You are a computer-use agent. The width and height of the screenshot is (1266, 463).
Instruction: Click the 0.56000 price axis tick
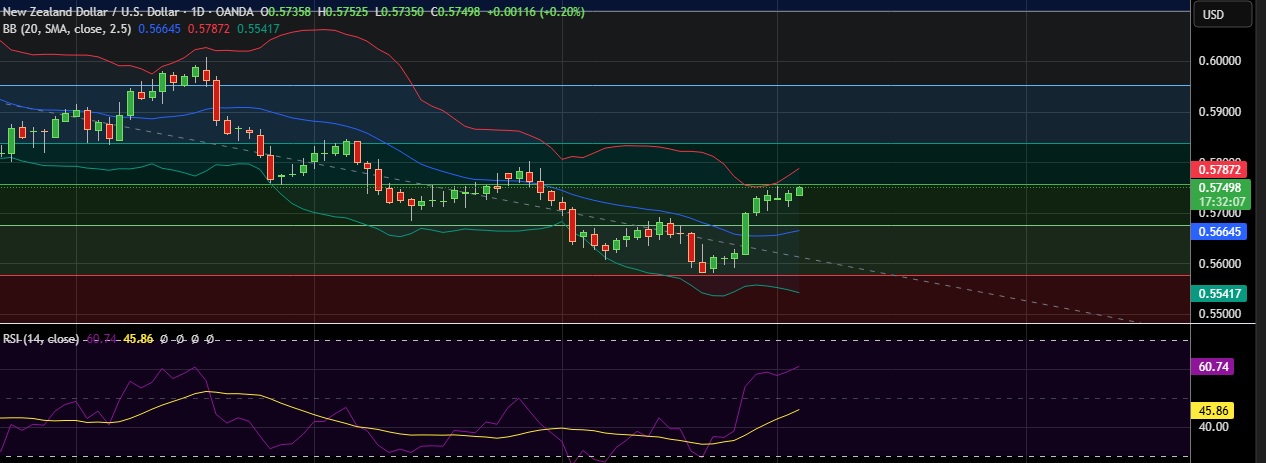click(x=1219, y=264)
